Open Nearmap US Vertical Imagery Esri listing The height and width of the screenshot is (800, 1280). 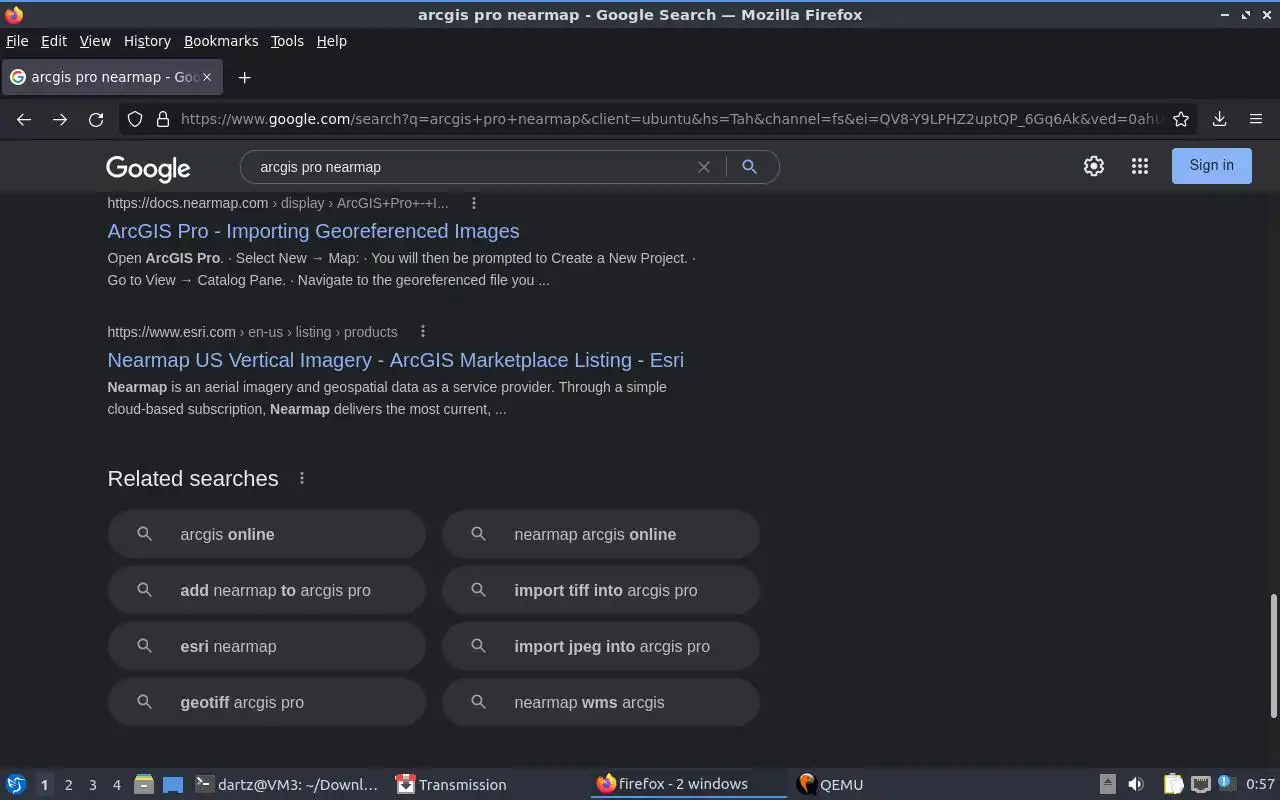tap(395, 360)
